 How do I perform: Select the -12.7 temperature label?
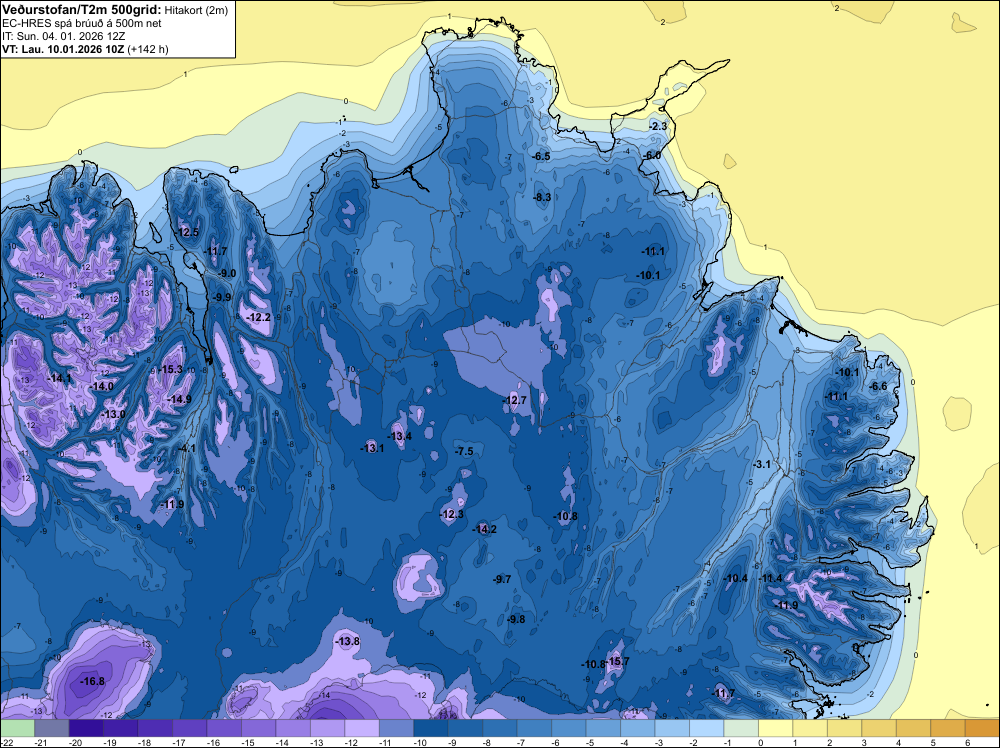pos(515,400)
